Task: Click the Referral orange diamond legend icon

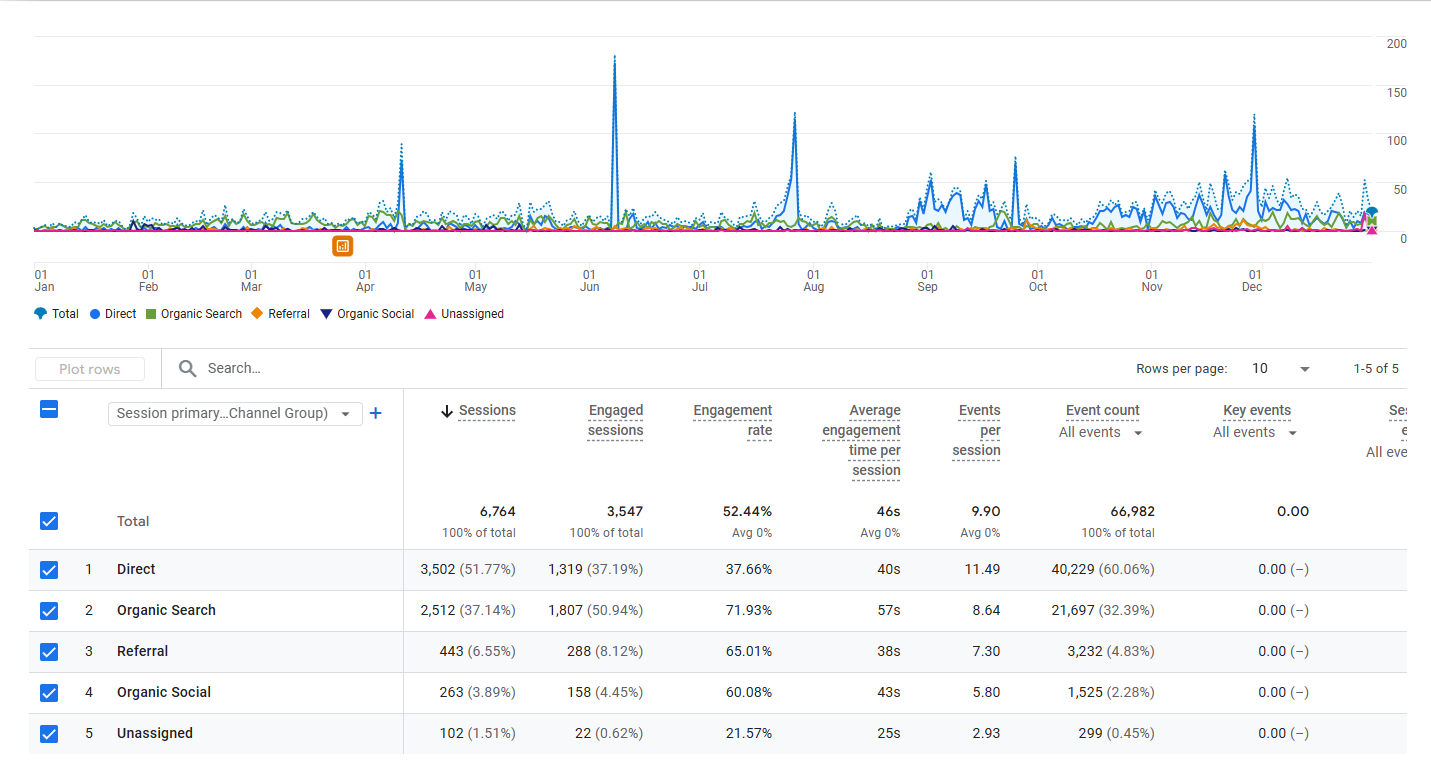Action: [257, 314]
